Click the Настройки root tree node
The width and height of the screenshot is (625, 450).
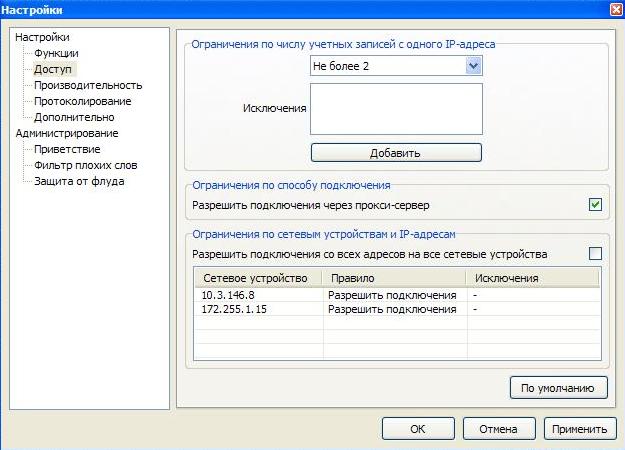coord(43,37)
